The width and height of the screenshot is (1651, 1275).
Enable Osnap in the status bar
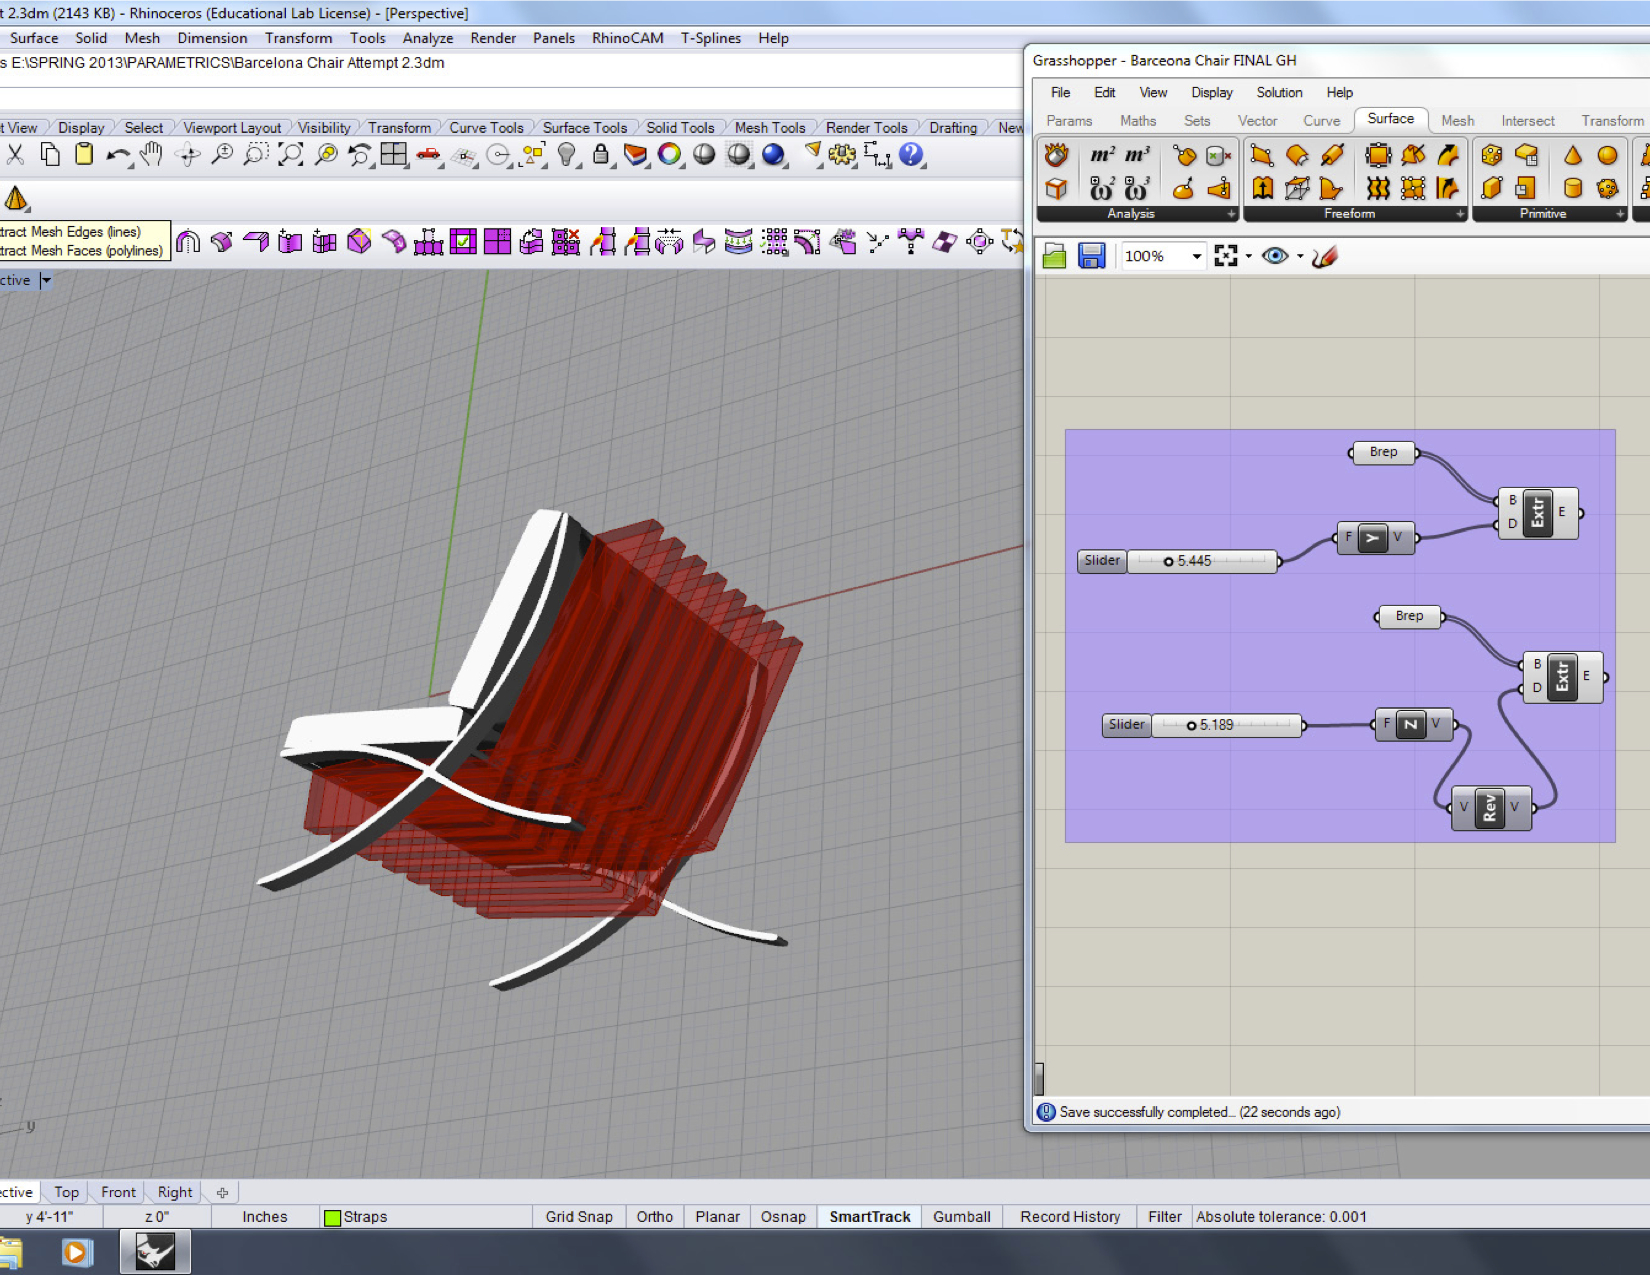[x=782, y=1217]
